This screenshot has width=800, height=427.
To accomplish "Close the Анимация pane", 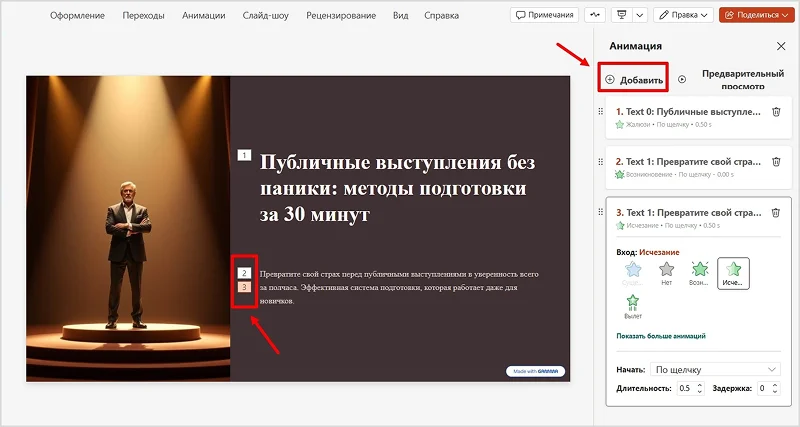I will (781, 46).
